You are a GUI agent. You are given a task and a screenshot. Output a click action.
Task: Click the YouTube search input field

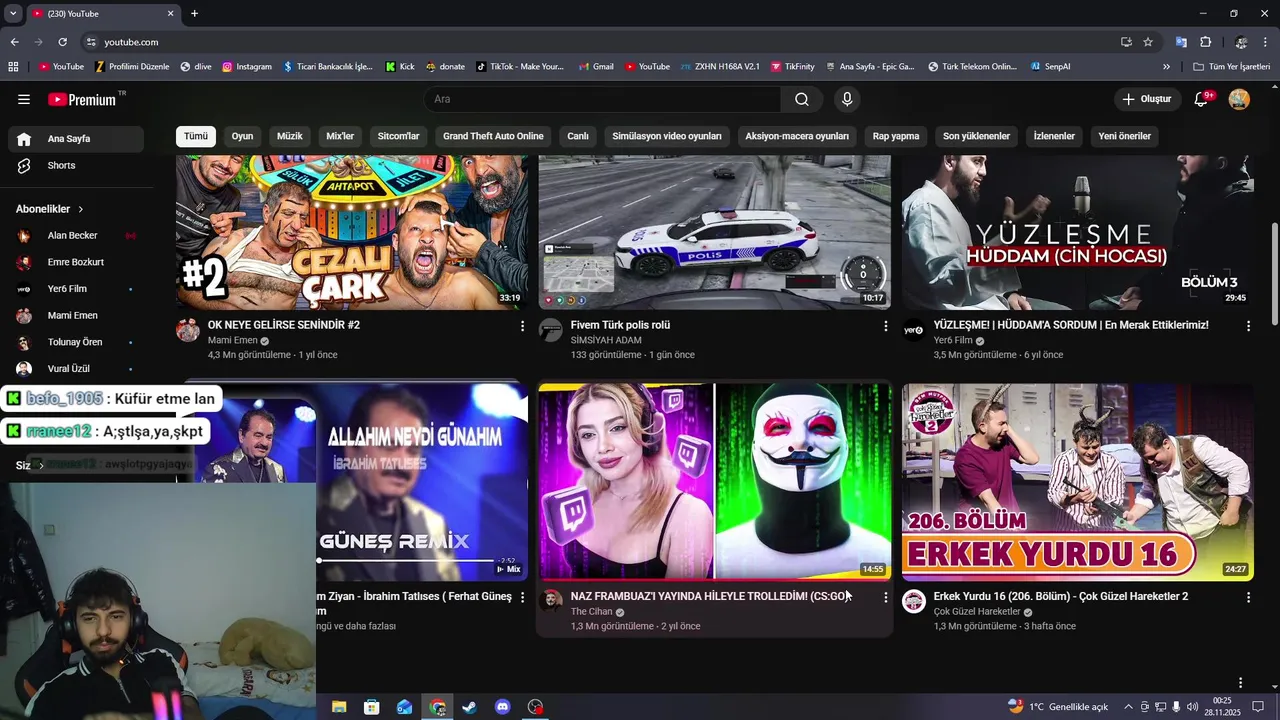(x=603, y=99)
